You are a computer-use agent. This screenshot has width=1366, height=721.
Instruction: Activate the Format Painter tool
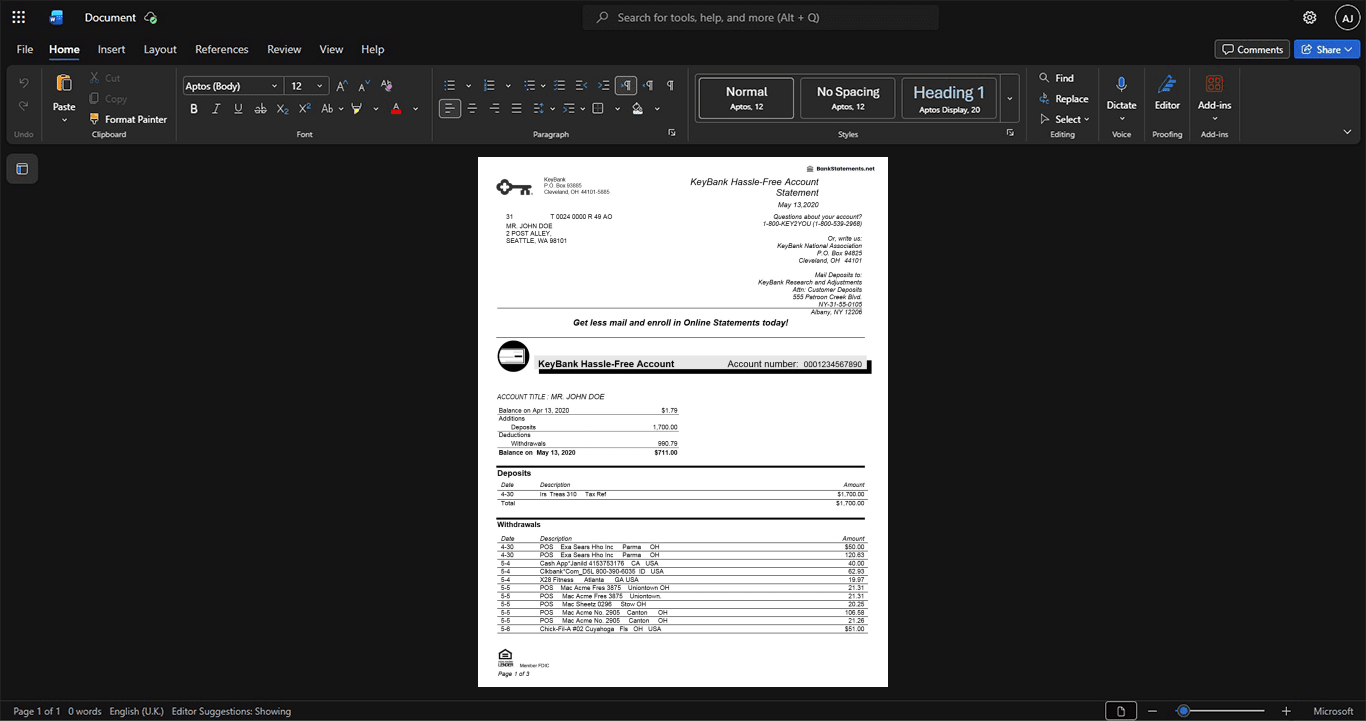128,119
